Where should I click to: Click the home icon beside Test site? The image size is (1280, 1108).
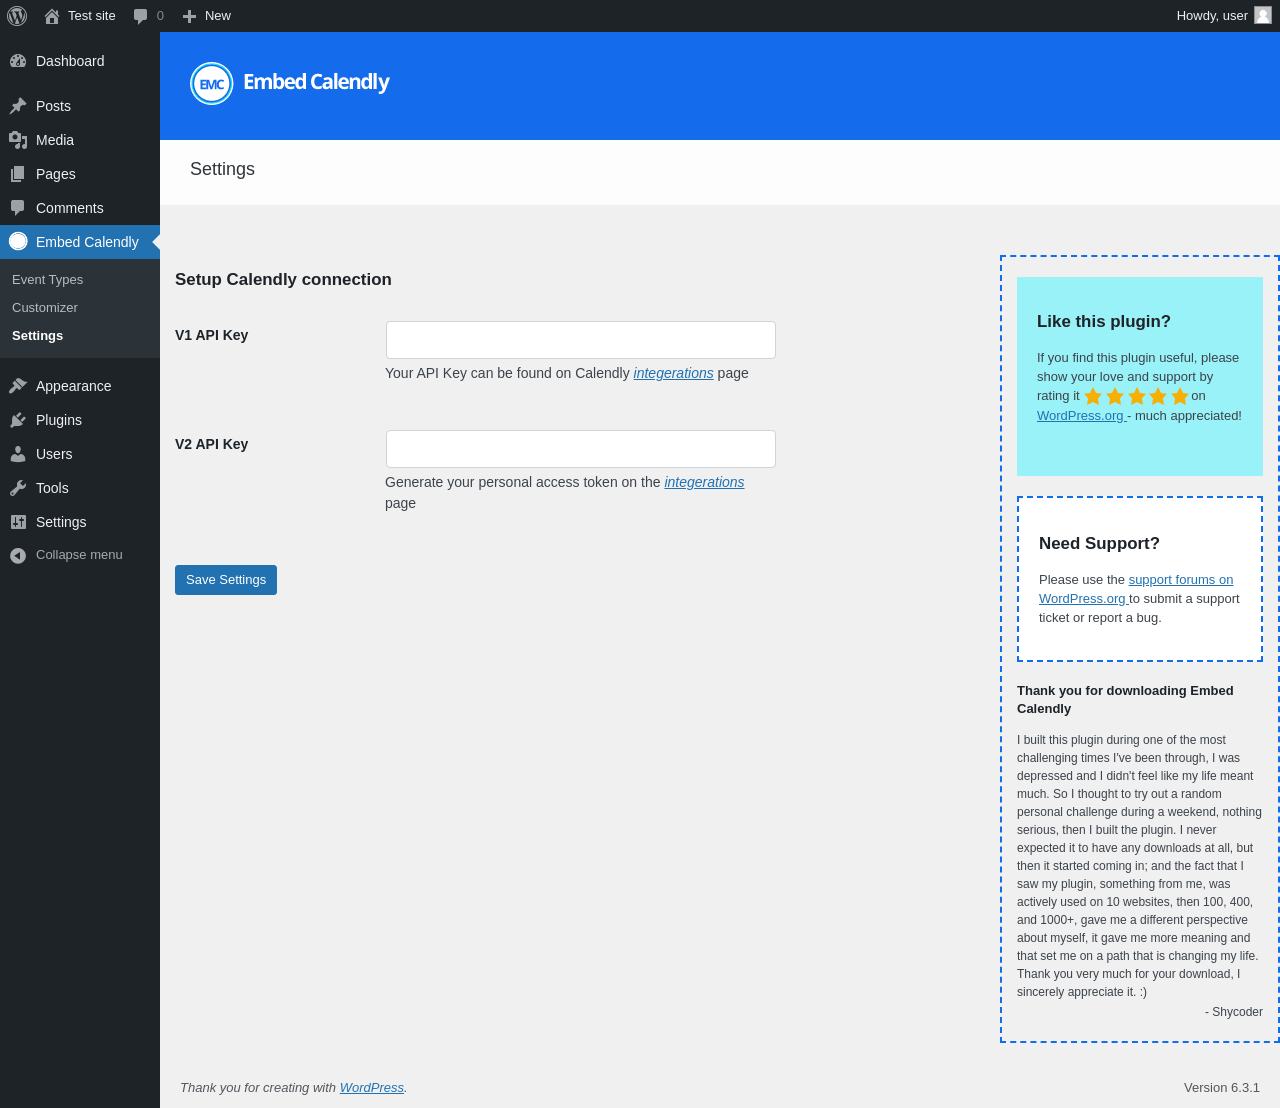pyautogui.click(x=52, y=16)
